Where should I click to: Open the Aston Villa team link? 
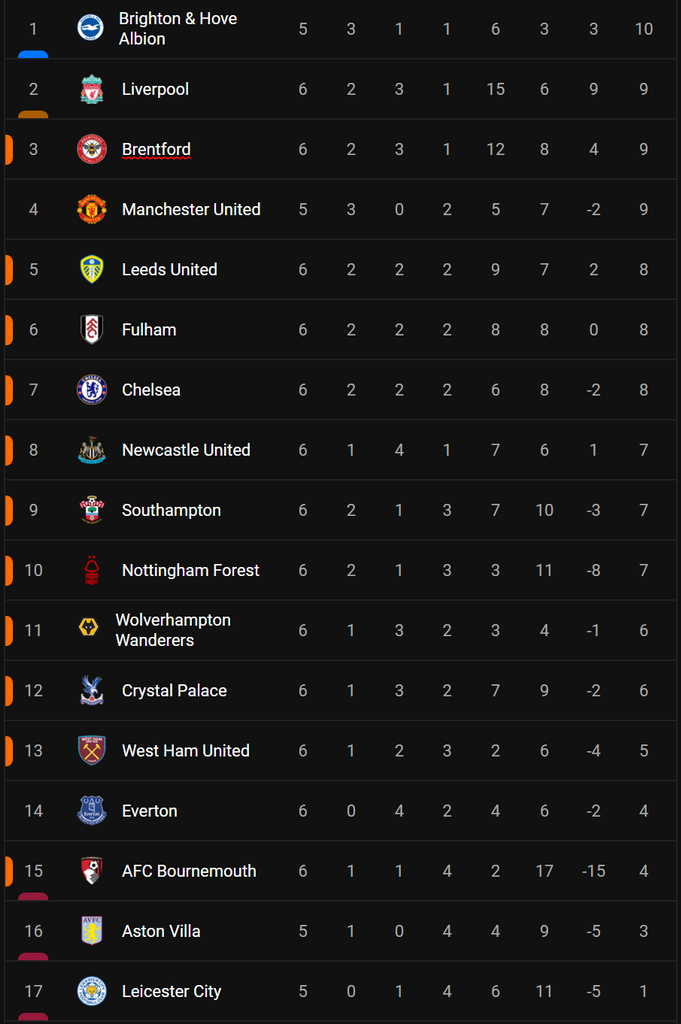(161, 931)
